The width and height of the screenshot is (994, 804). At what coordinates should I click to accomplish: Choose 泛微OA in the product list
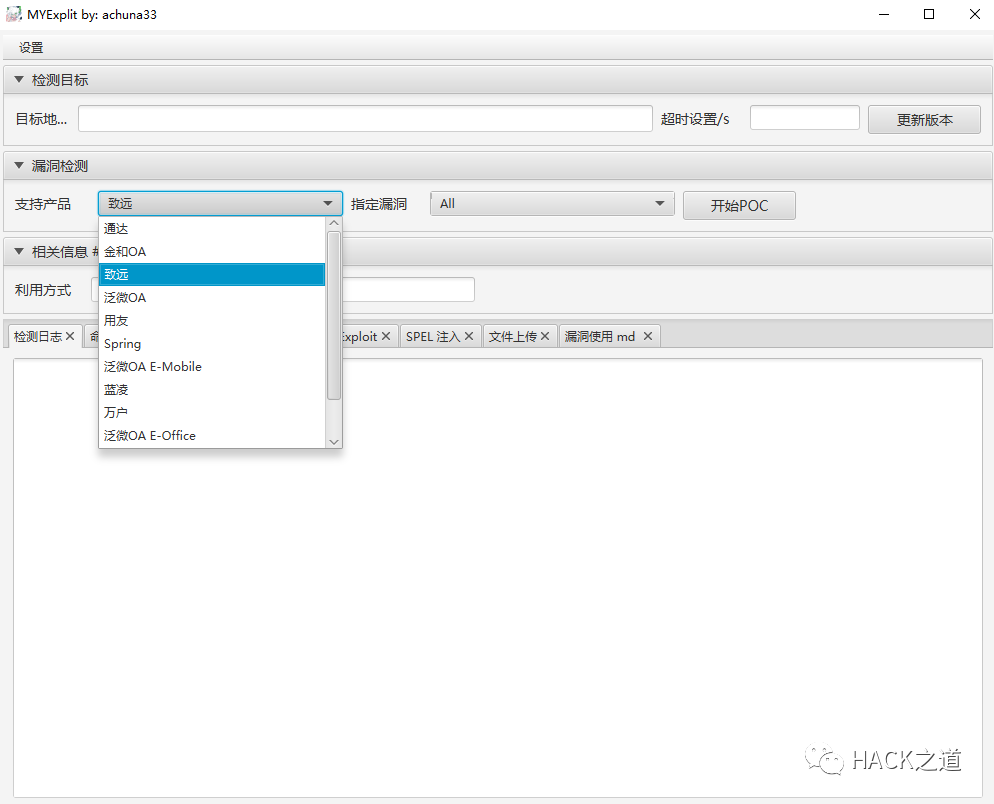[212, 297]
